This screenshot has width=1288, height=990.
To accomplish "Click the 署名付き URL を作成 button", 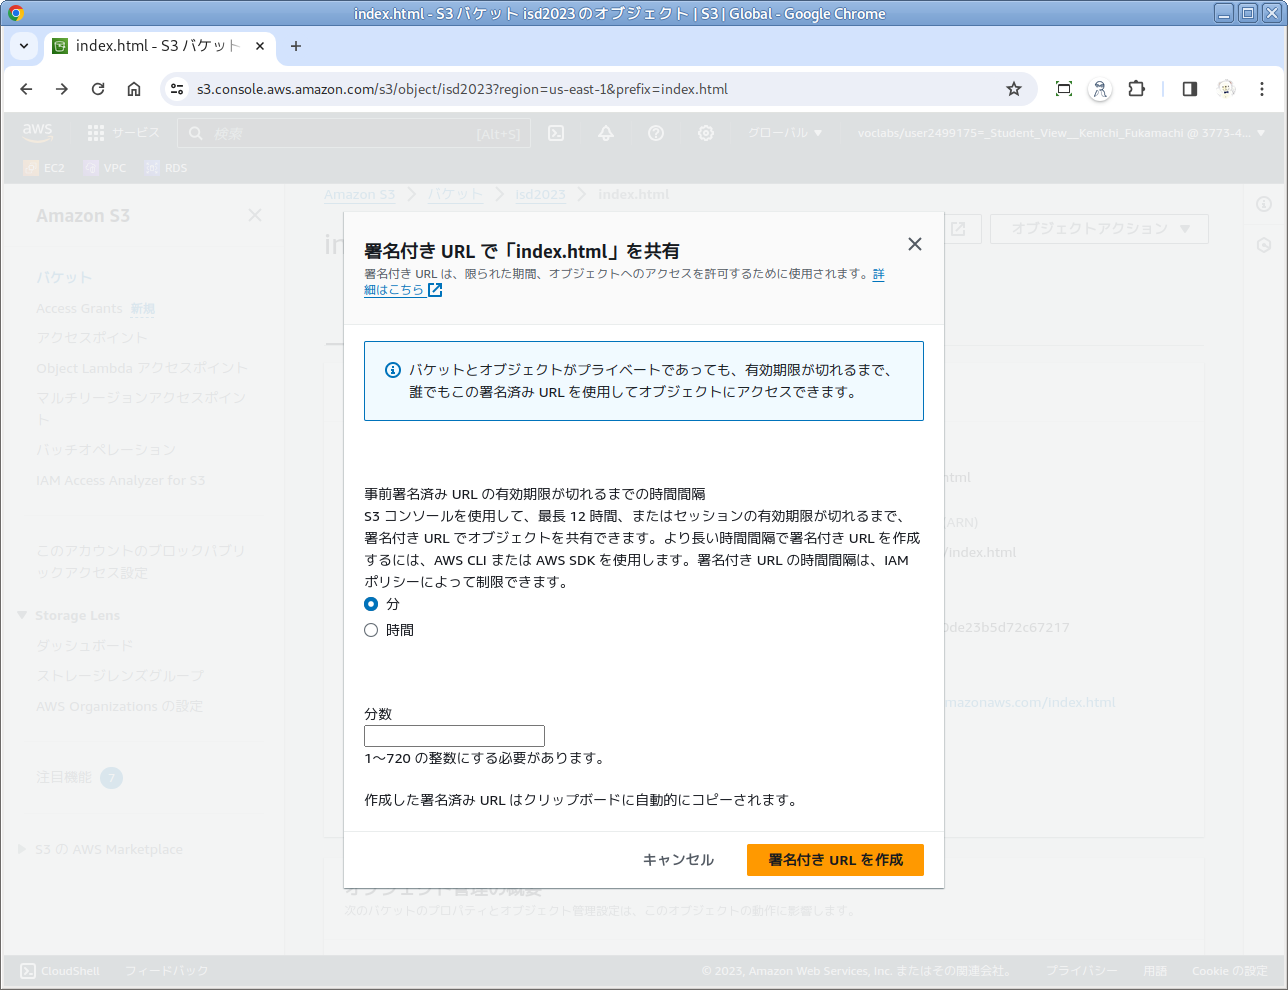I will click(x=834, y=860).
